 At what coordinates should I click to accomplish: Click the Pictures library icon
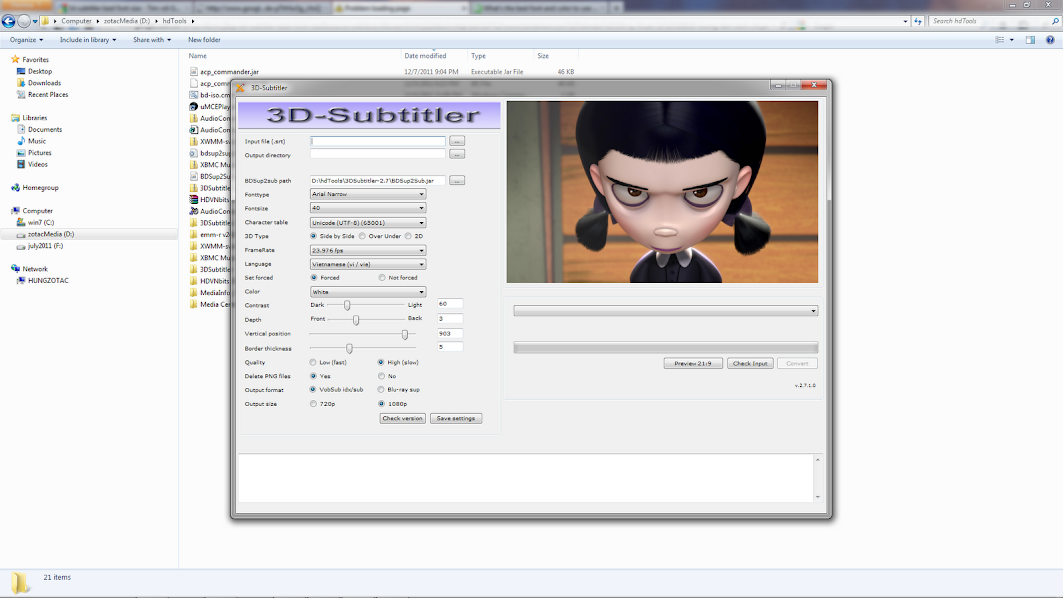point(21,153)
